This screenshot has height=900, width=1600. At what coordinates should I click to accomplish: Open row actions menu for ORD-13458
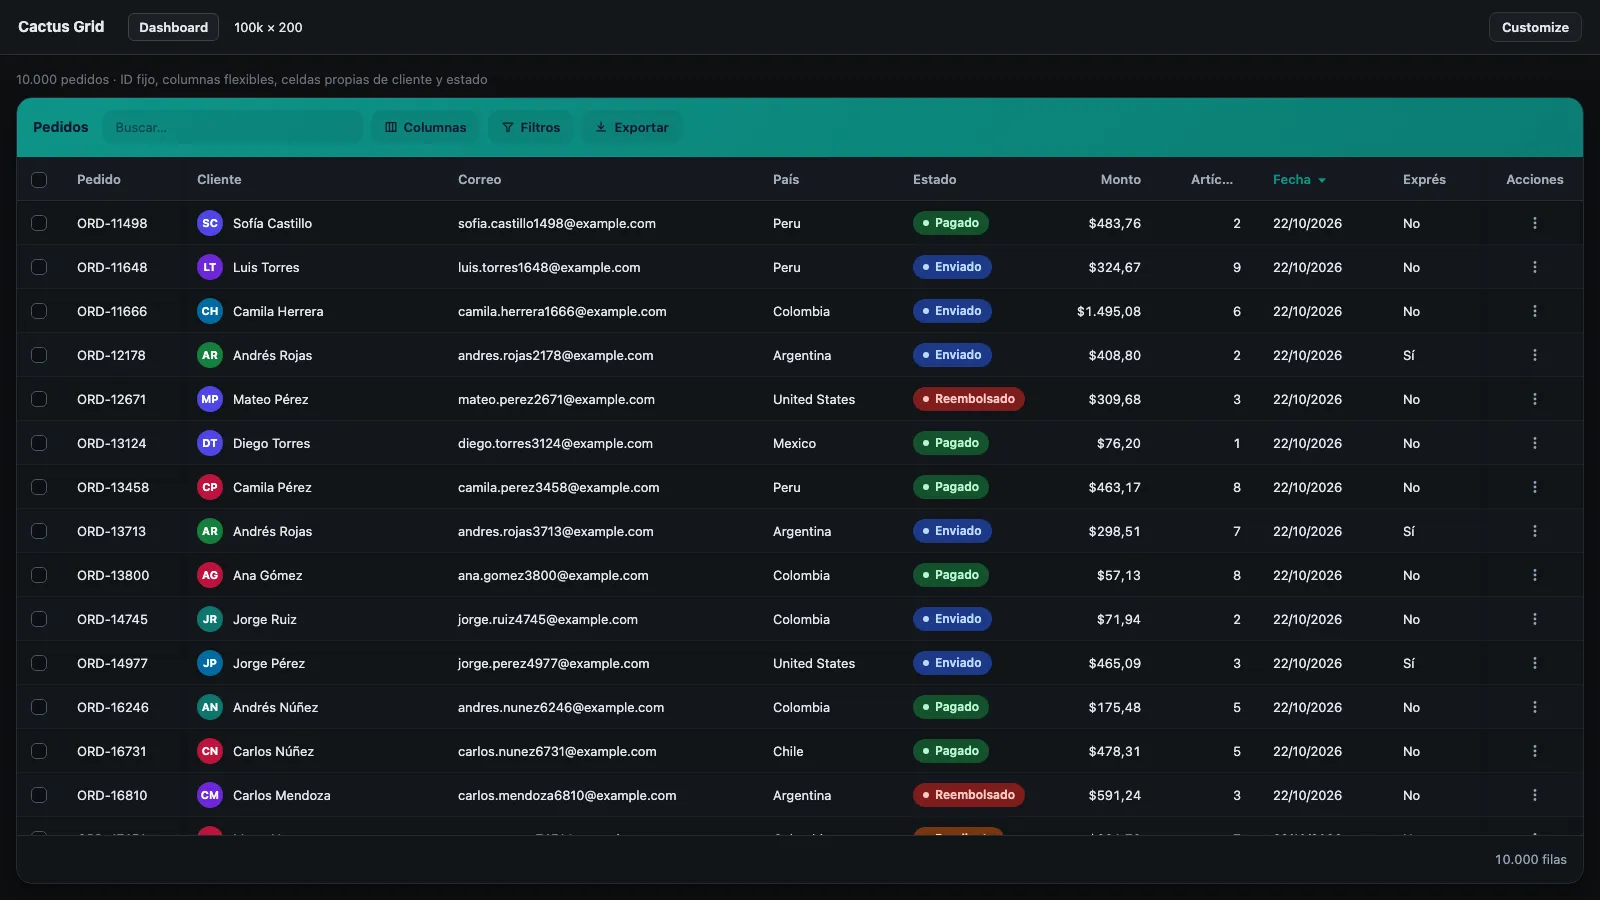point(1535,487)
